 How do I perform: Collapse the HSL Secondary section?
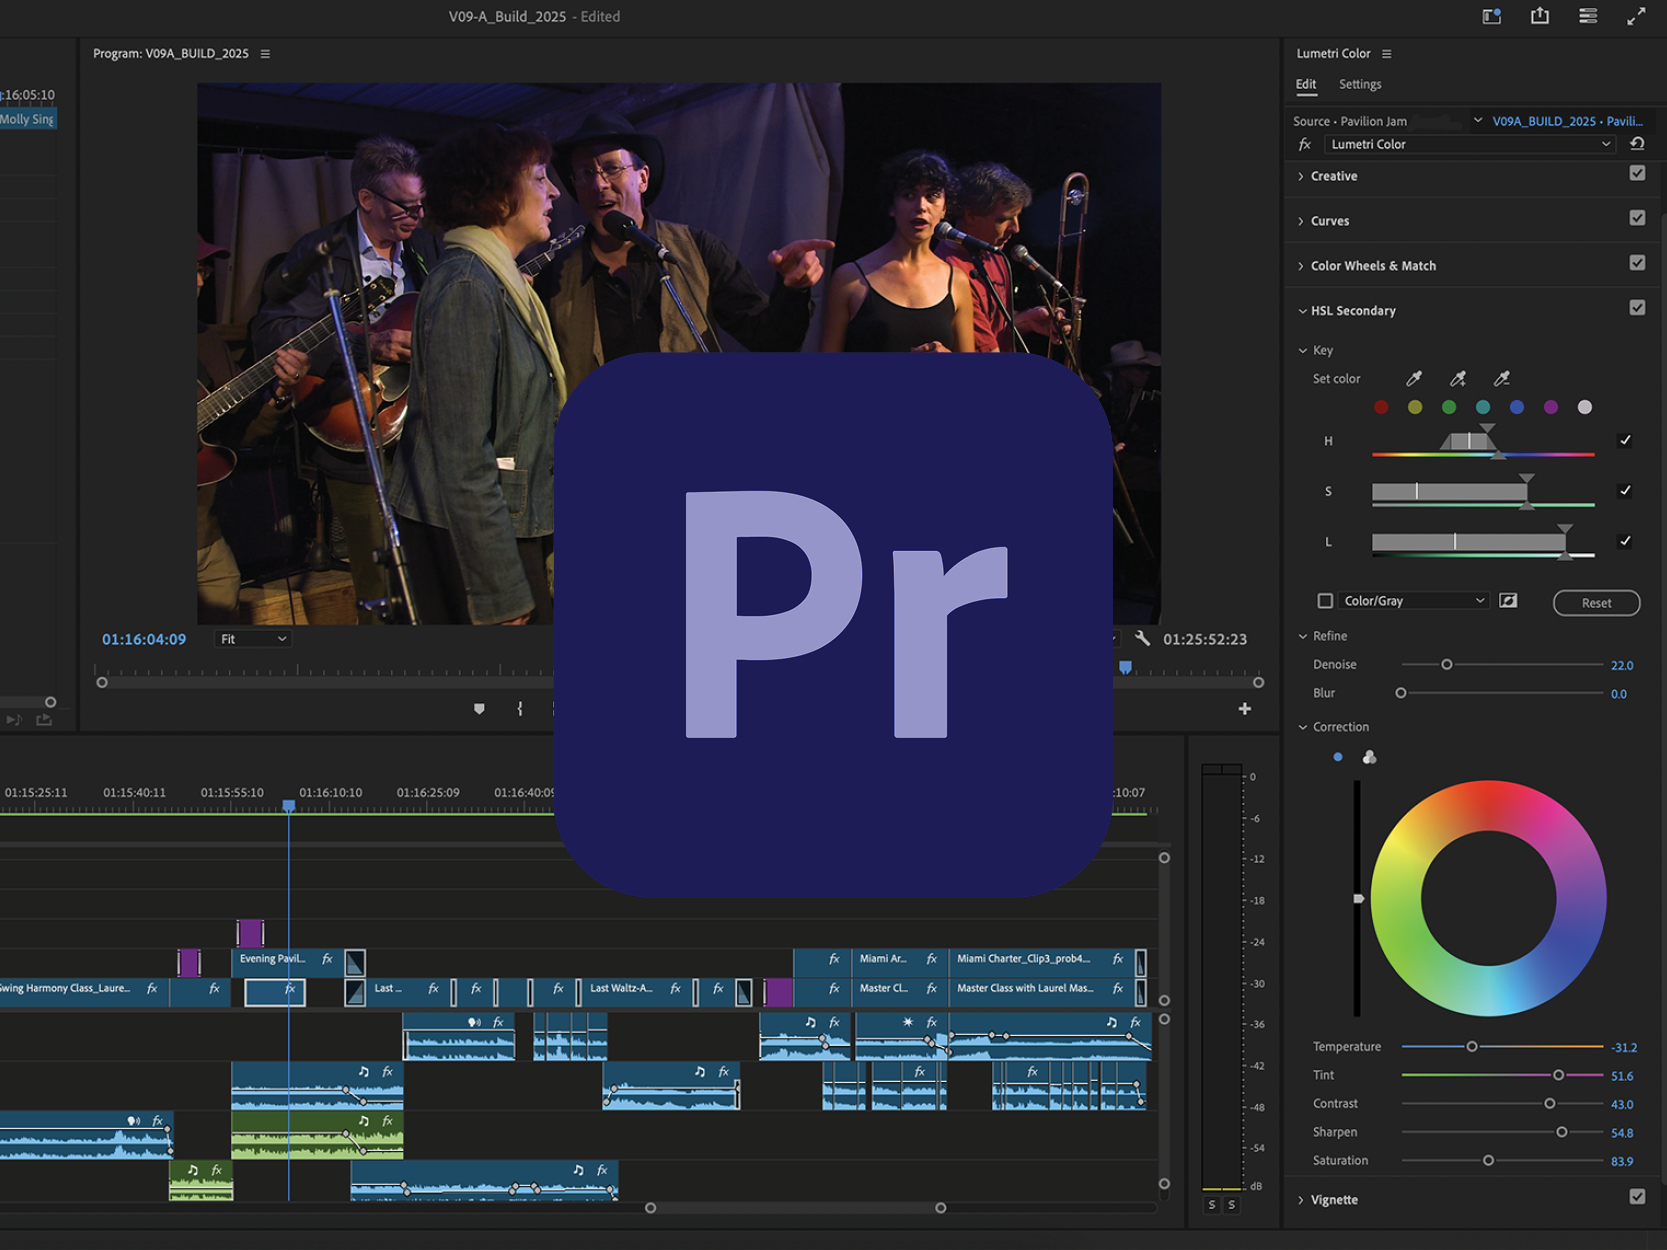(1302, 311)
